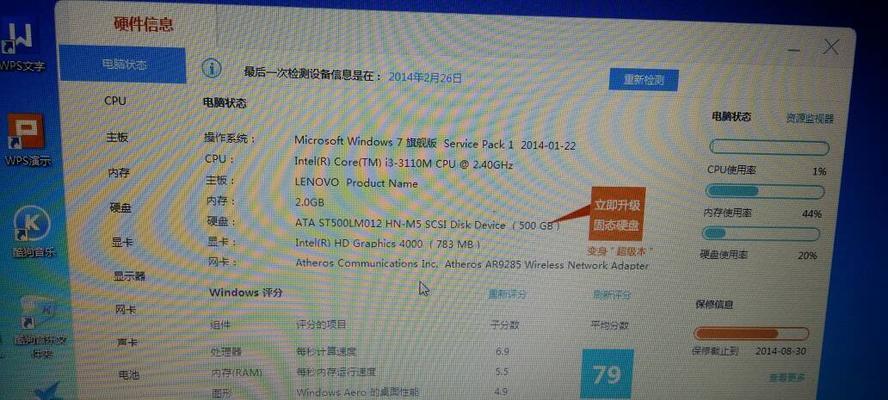Image resolution: width=888 pixels, height=400 pixels.
Task: Open the 资源监视器 link
Action: pyautogui.click(x=810, y=119)
